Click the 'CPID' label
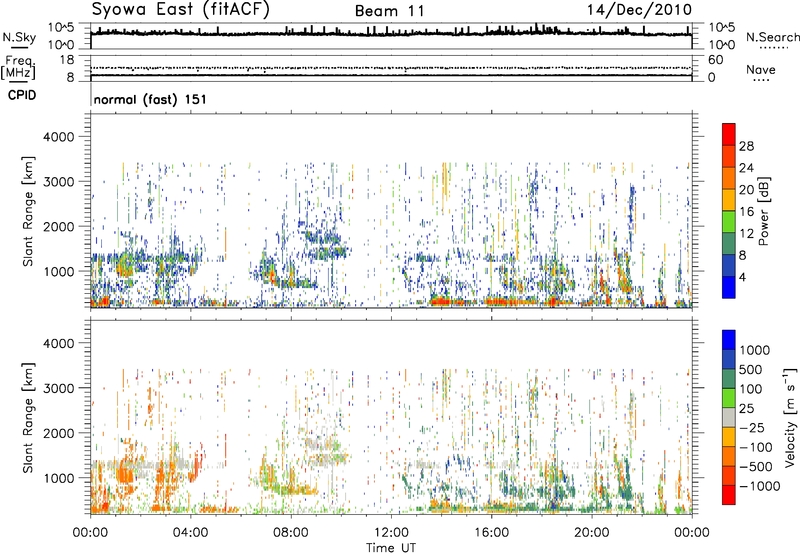800x554 pixels. [x=22, y=95]
